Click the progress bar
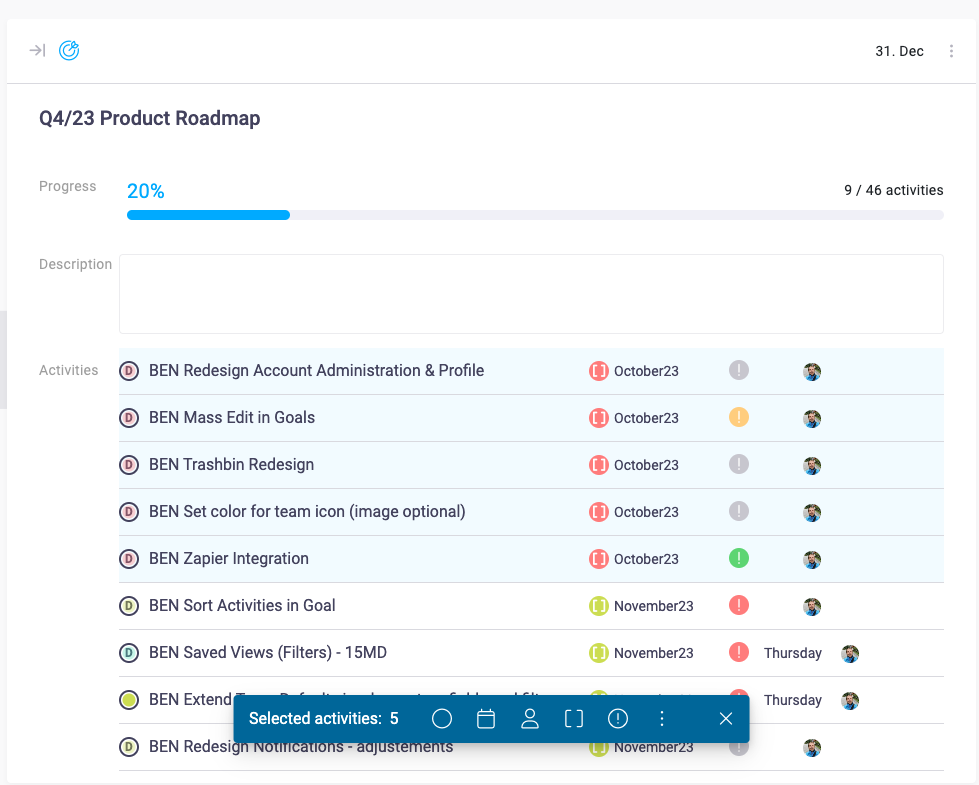 coord(534,215)
